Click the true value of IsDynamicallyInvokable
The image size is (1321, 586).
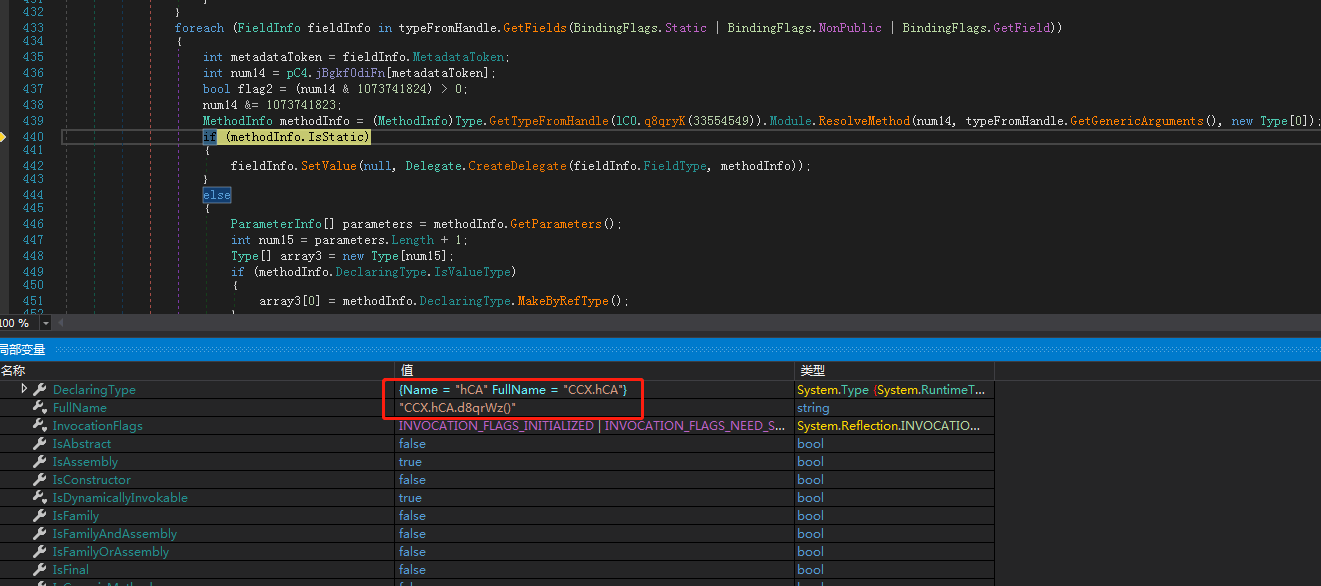410,497
